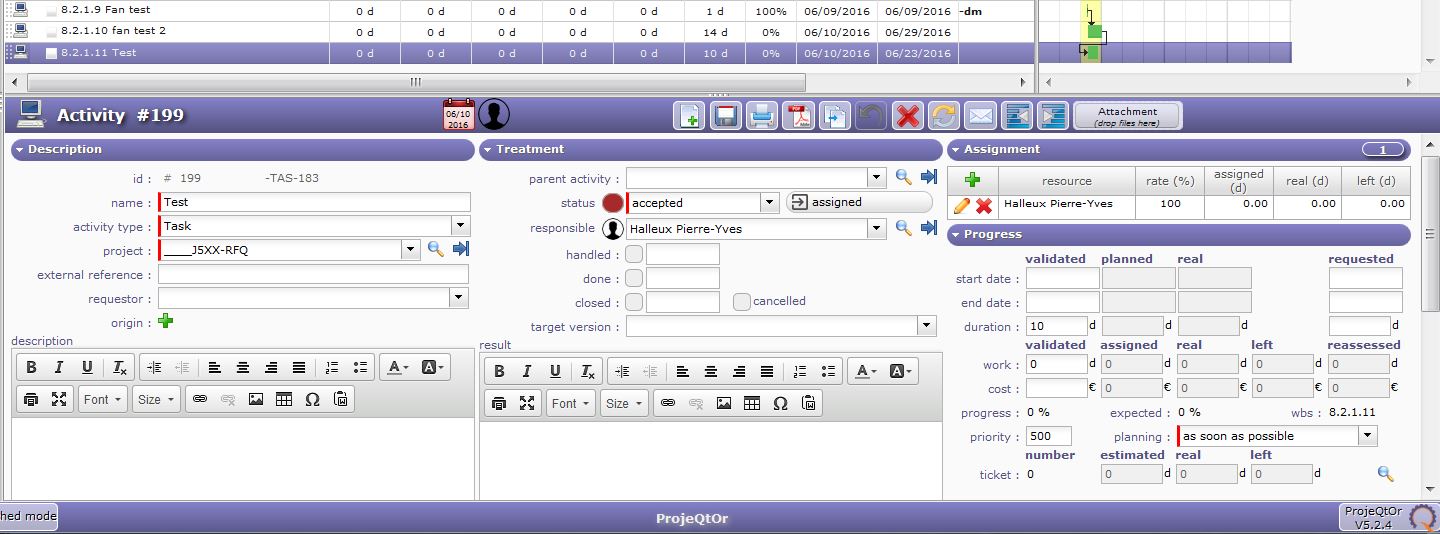Tick the 'cancelled' checkbox
This screenshot has height=534, width=1440.
point(741,302)
